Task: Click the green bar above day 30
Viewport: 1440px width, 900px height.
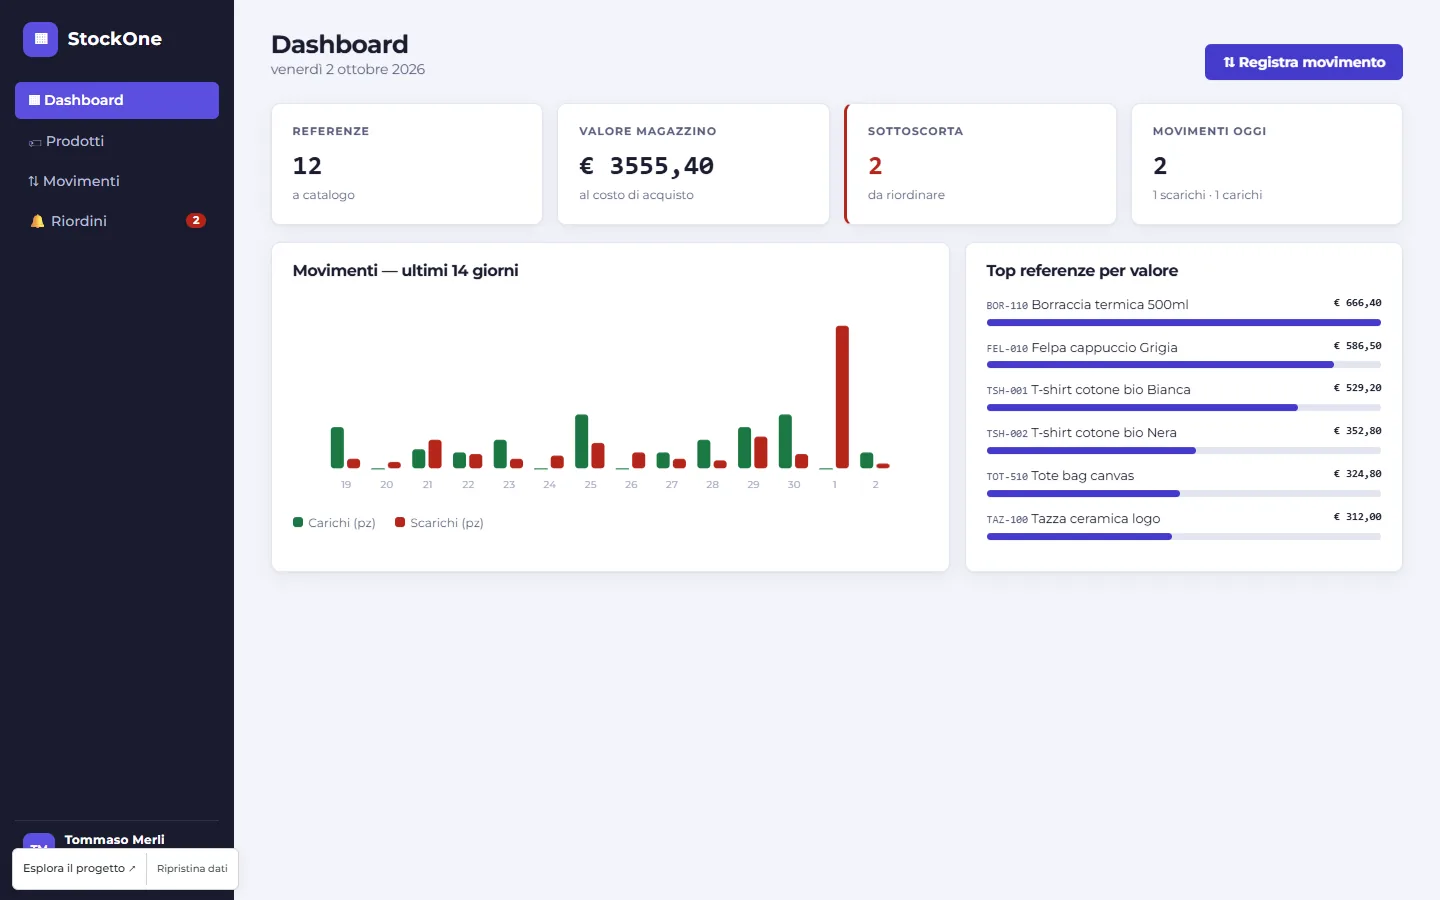Action: coord(785,441)
